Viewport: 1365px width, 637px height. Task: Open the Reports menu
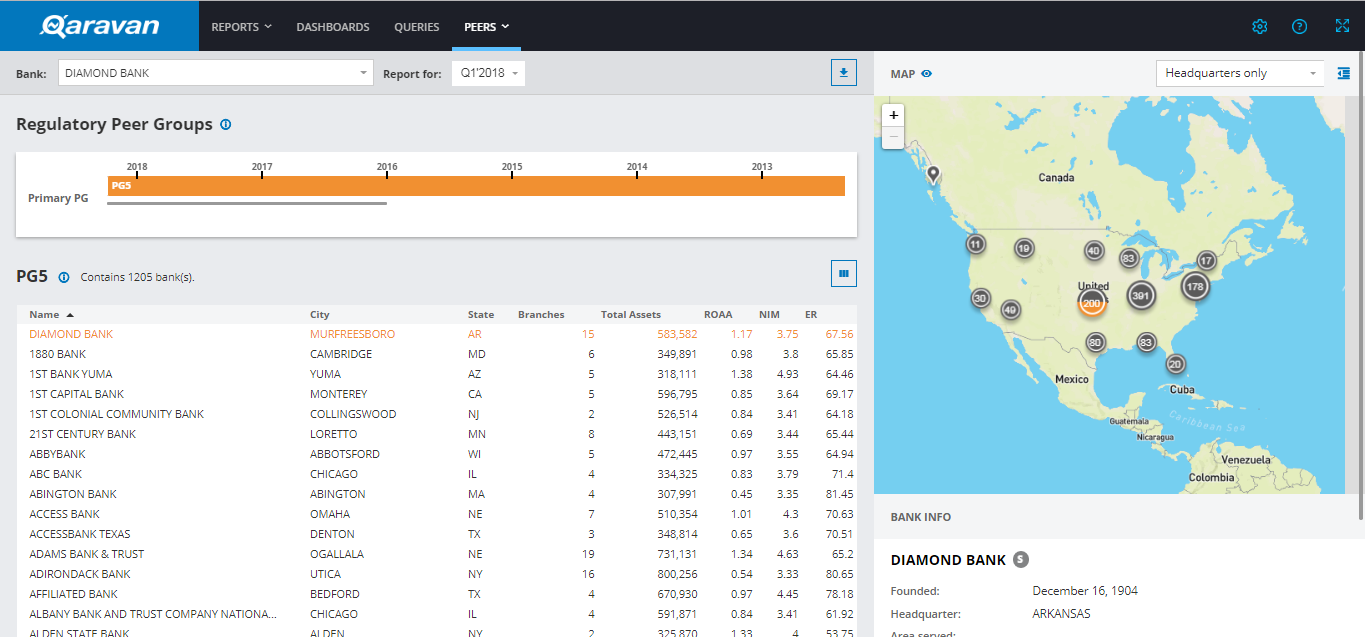coord(241,27)
